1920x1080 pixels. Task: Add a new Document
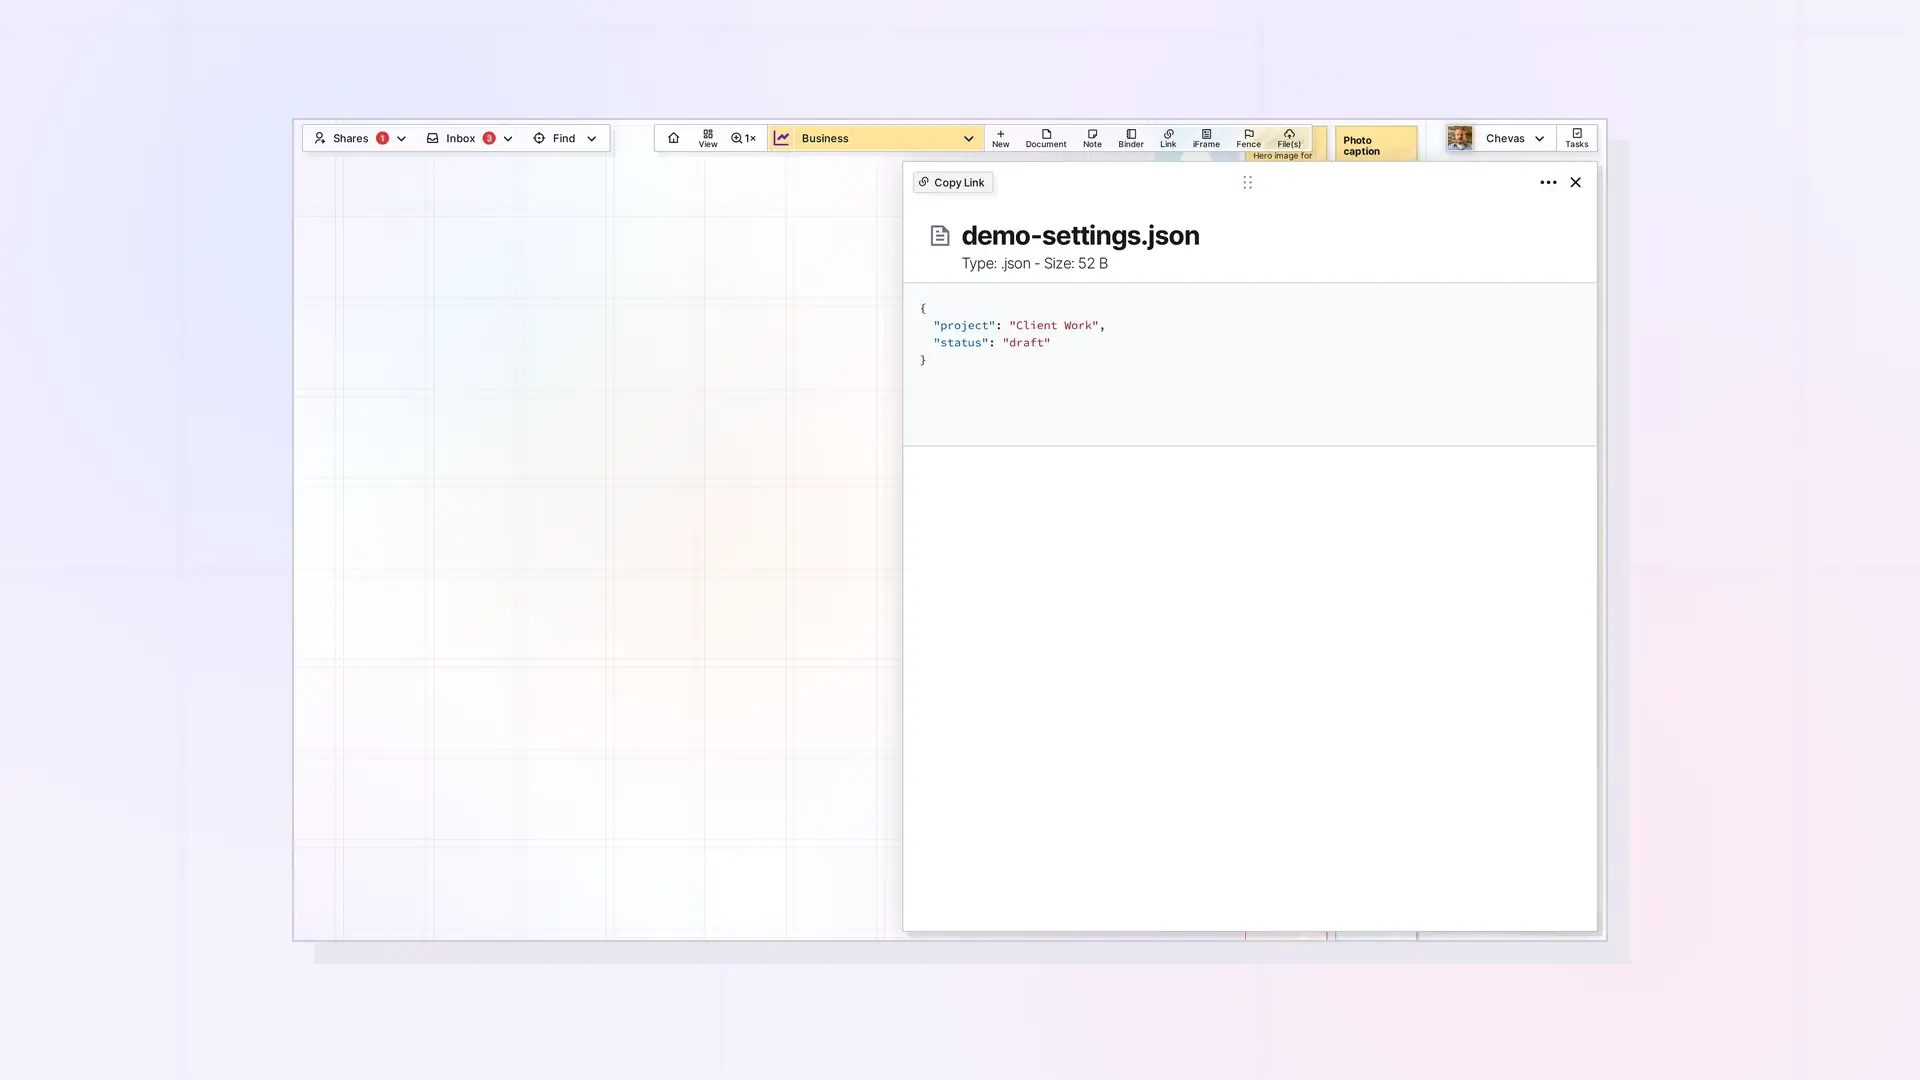pyautogui.click(x=1046, y=138)
